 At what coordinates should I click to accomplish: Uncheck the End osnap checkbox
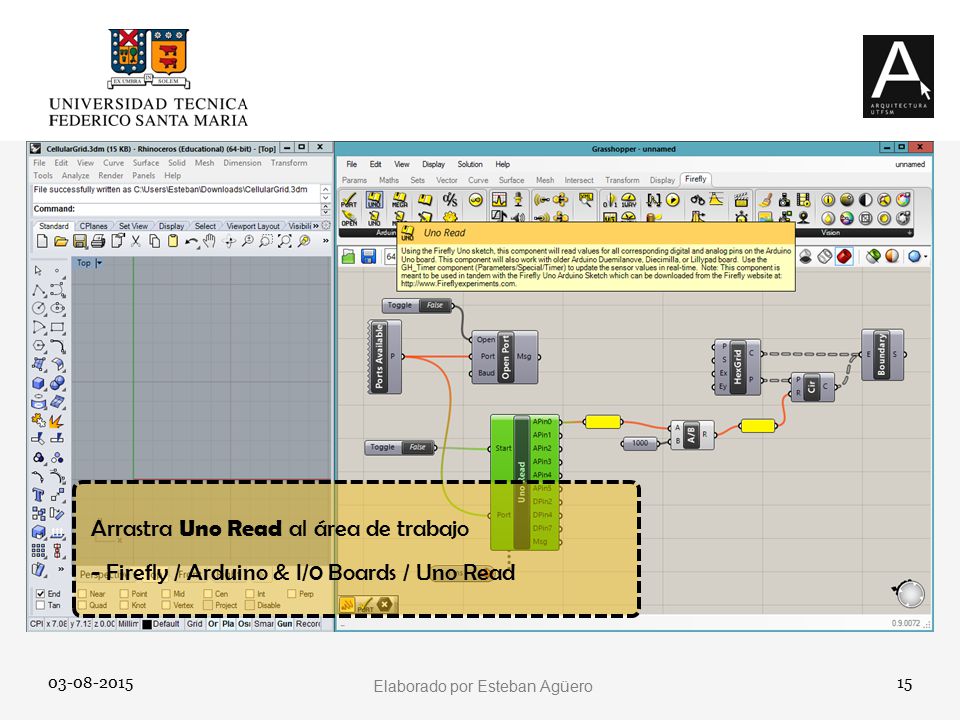(x=40, y=593)
